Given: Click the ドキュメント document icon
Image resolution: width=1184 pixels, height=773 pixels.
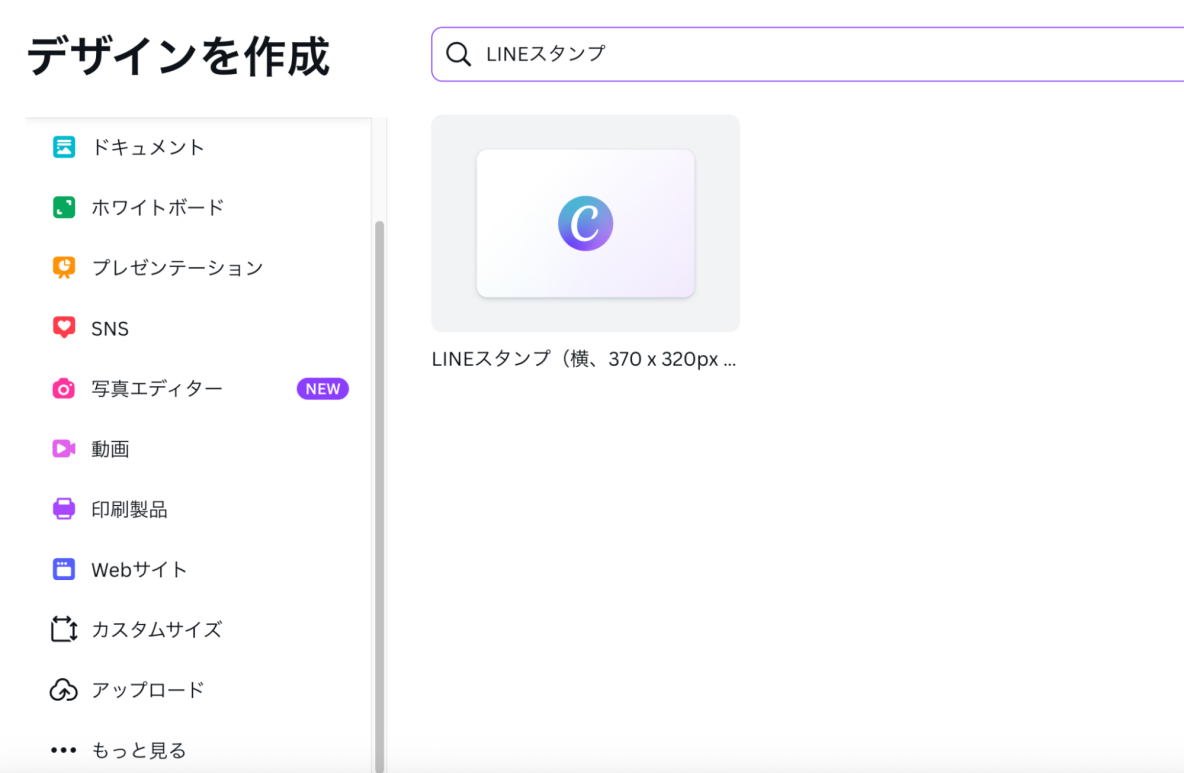Looking at the screenshot, I should coord(64,146).
